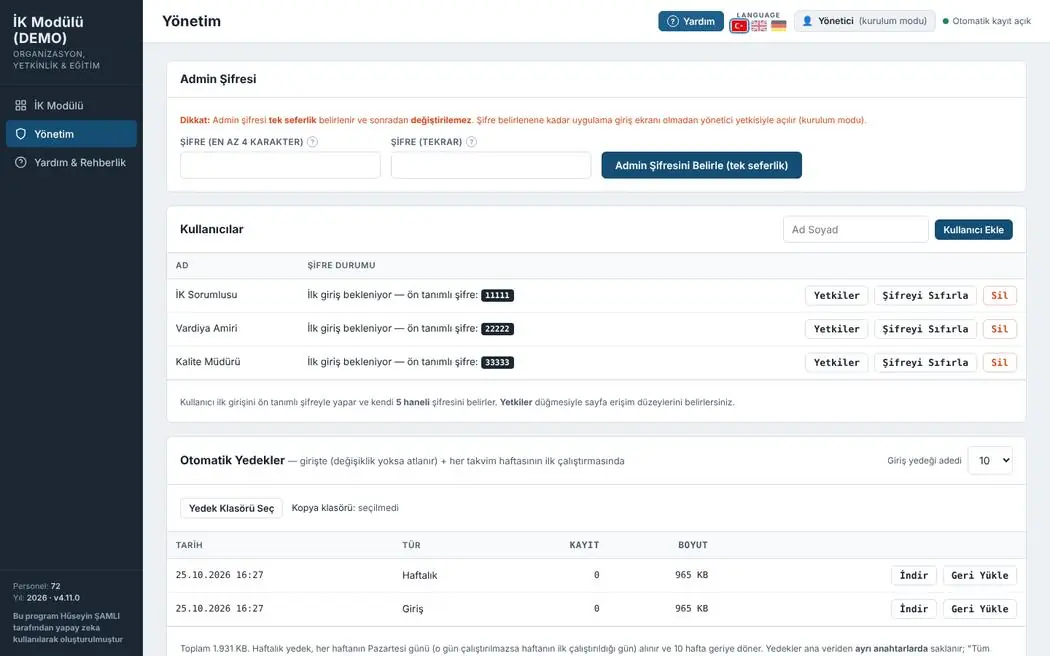Click Geri Yükle for the Giriş backup
The height and width of the screenshot is (656, 1050).
pos(980,608)
